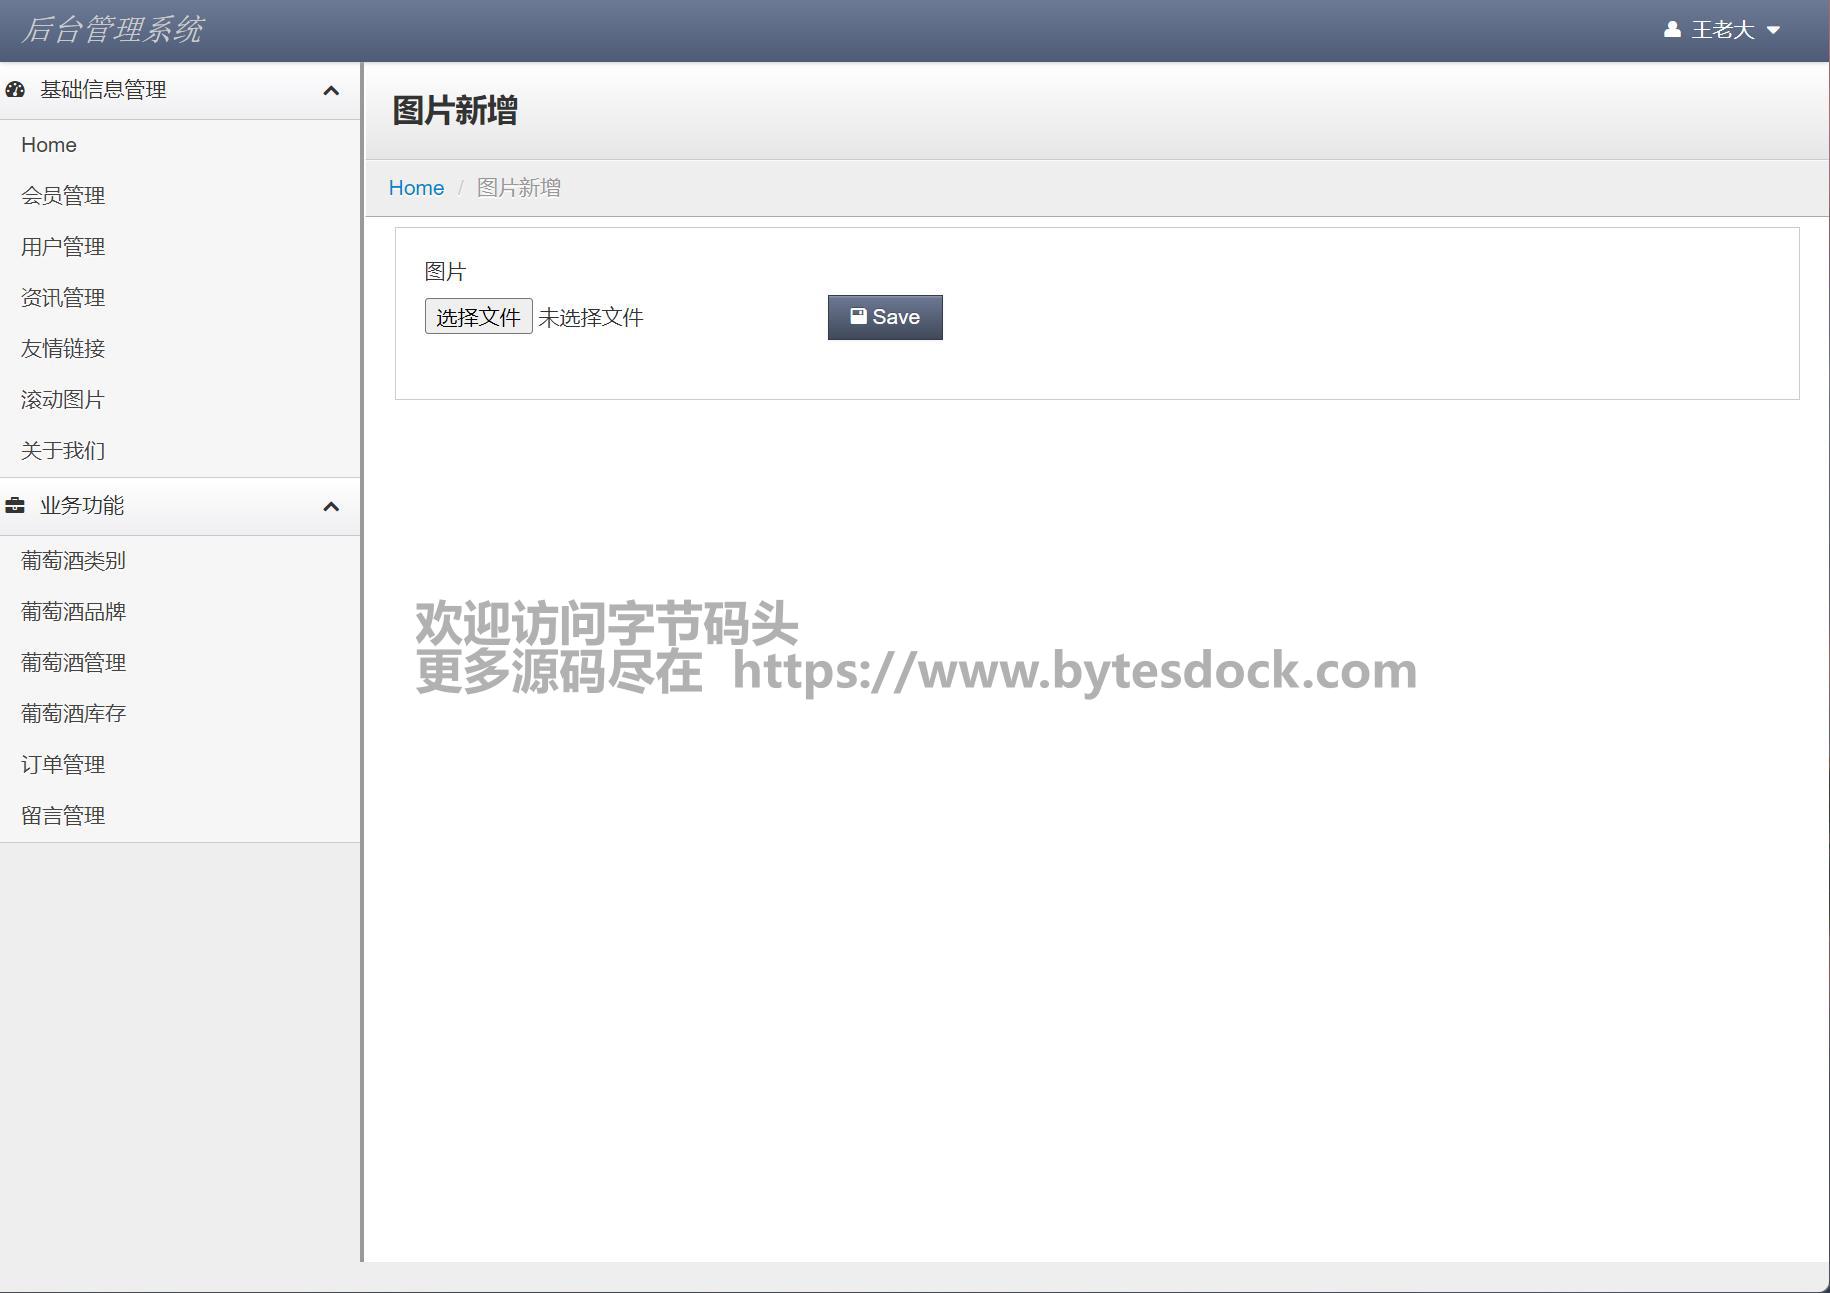Click the dashboard icon beside 基础信息管理
Screen dimensions: 1830x1293
15,90
